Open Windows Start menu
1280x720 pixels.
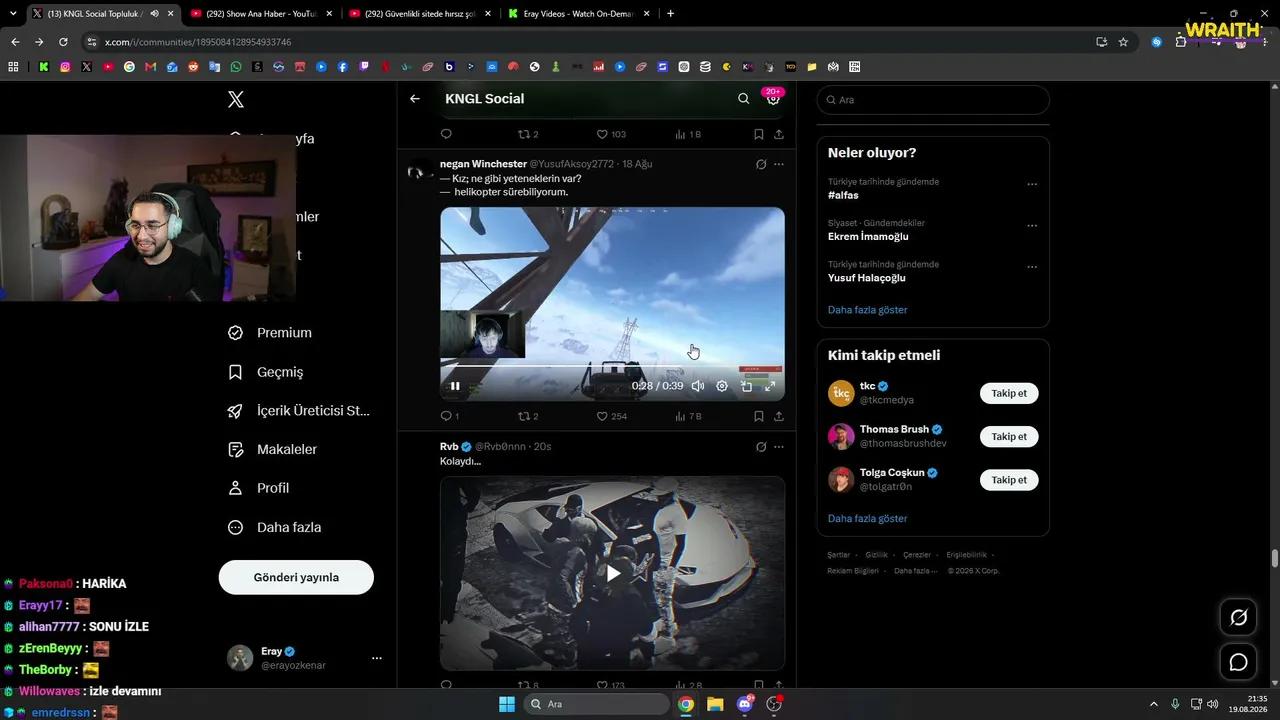[507, 704]
